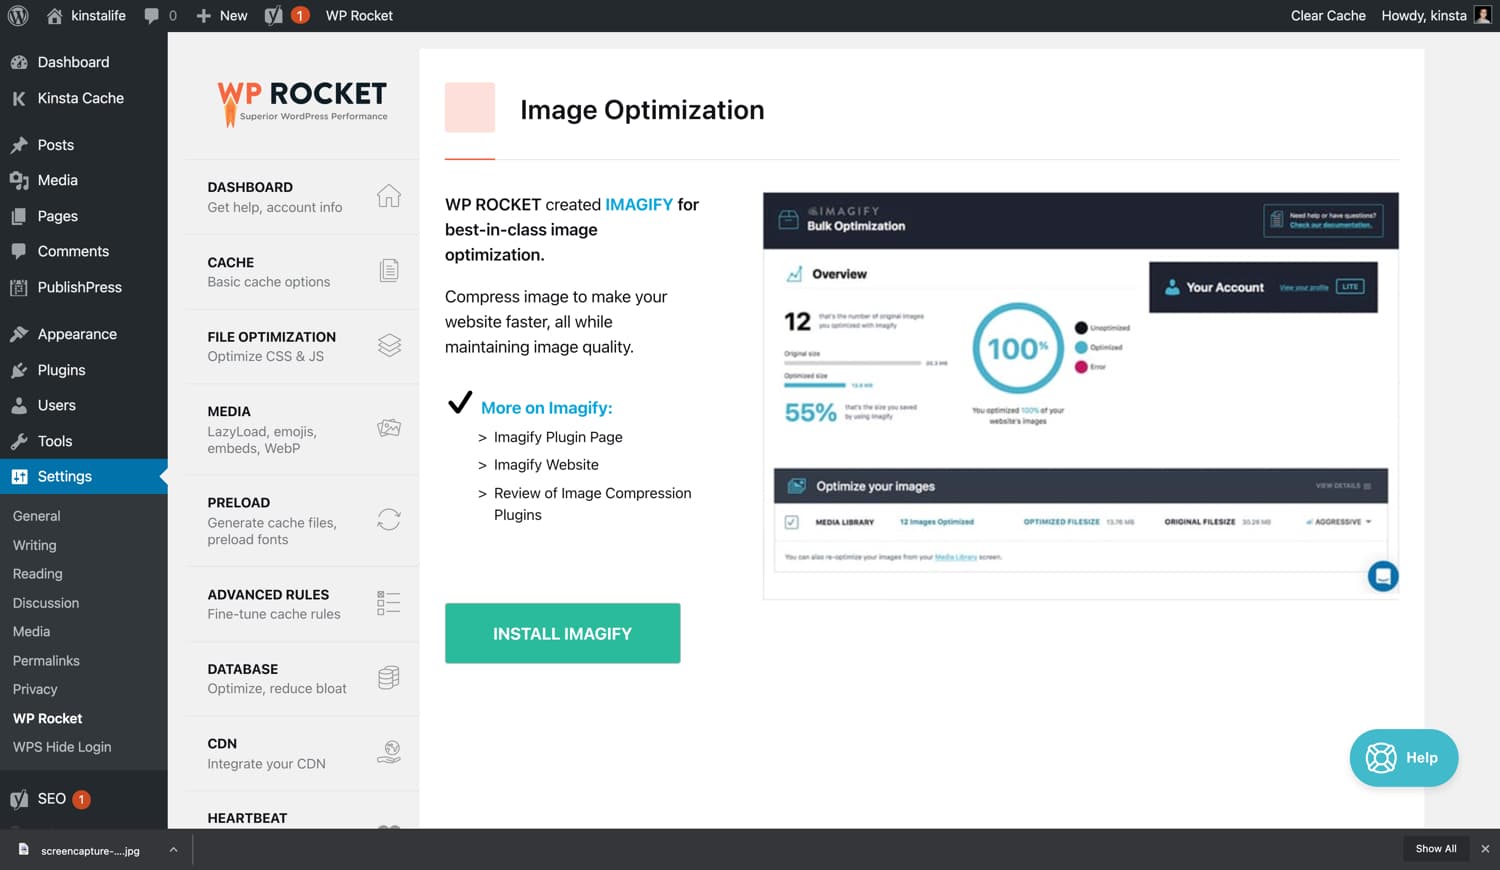The width and height of the screenshot is (1500, 870).
Task: Click the Media LazyLoad photo icon
Action: click(388, 429)
